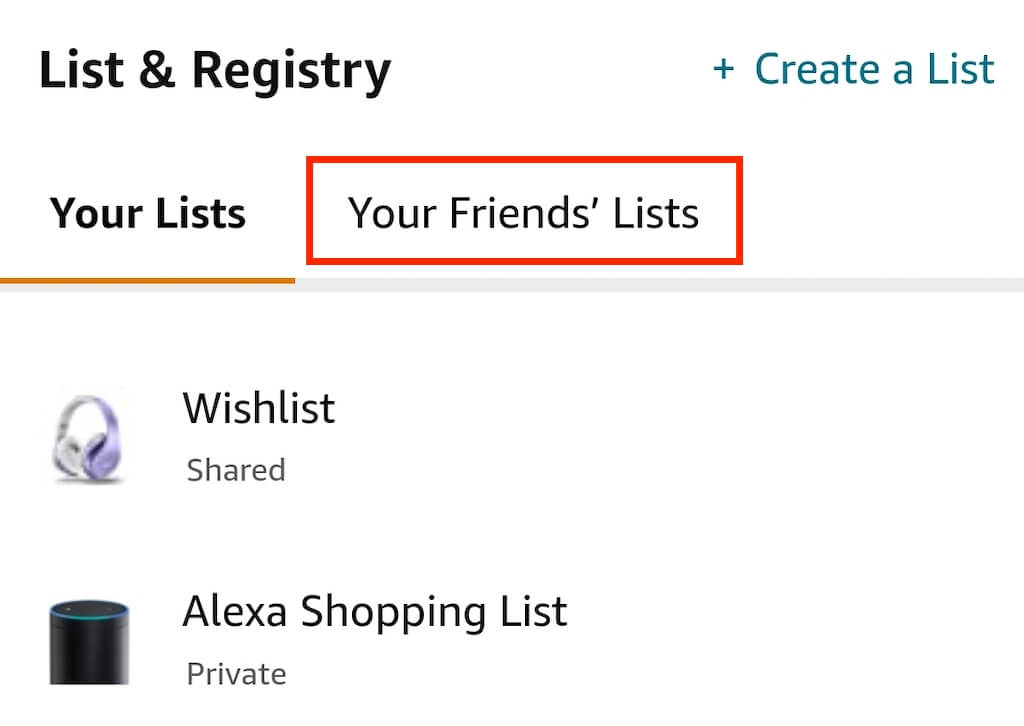Image resolution: width=1024 pixels, height=726 pixels.
Task: Click the List & Registry heading
Action: click(214, 71)
